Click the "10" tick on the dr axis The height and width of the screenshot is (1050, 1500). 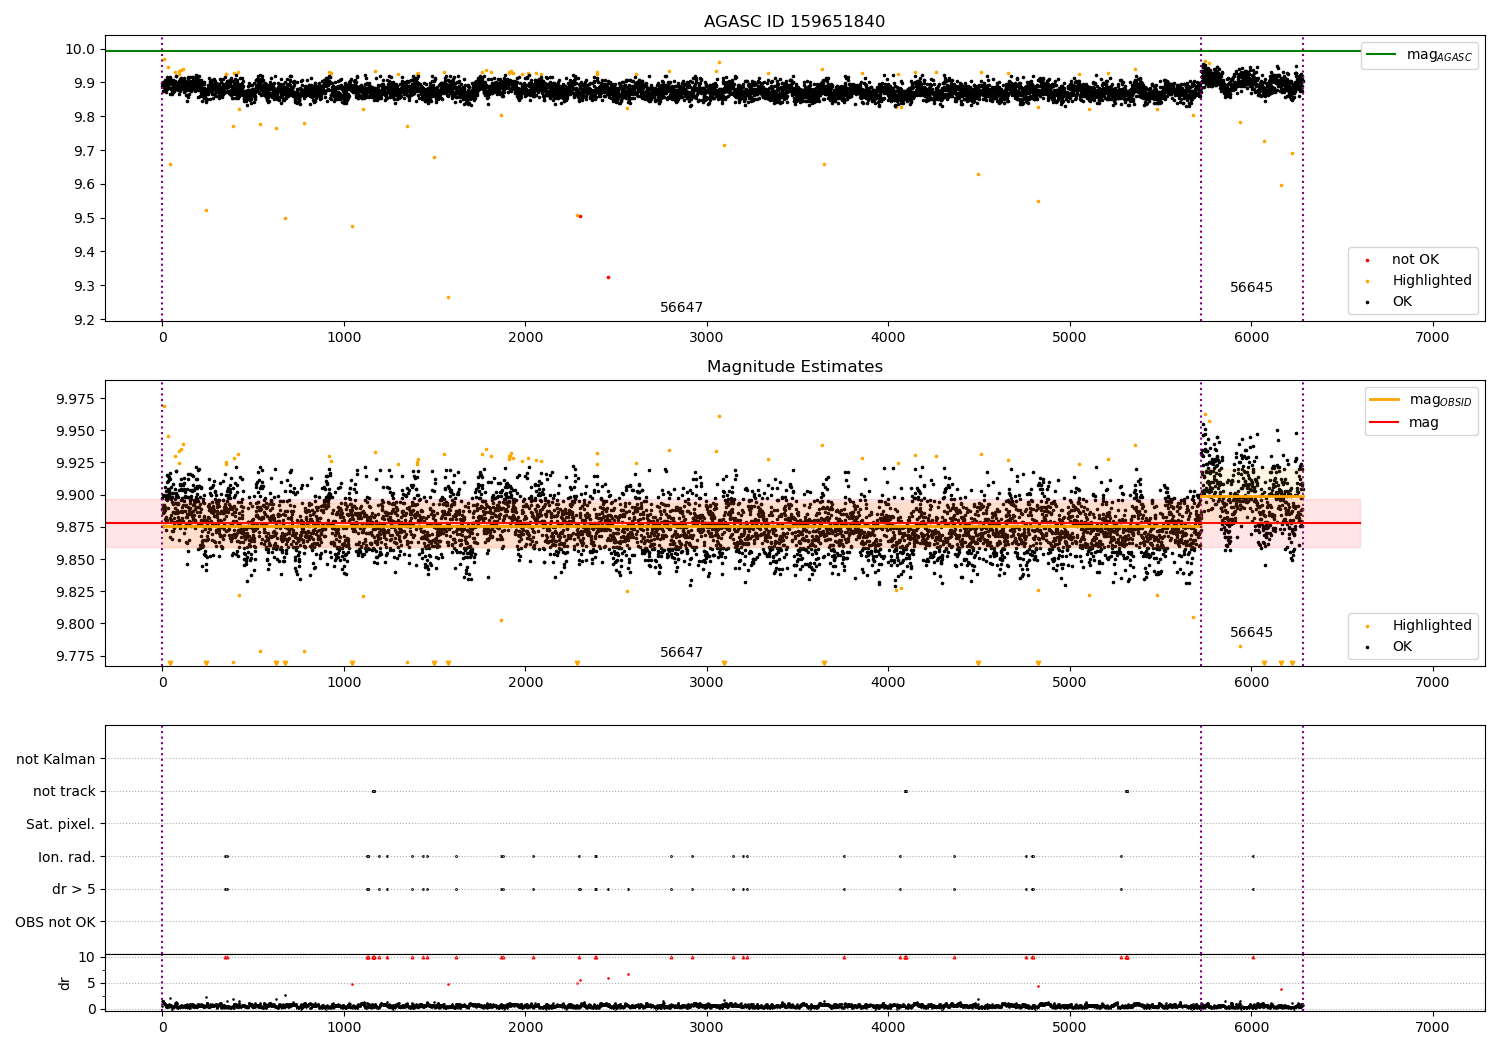coord(87,958)
